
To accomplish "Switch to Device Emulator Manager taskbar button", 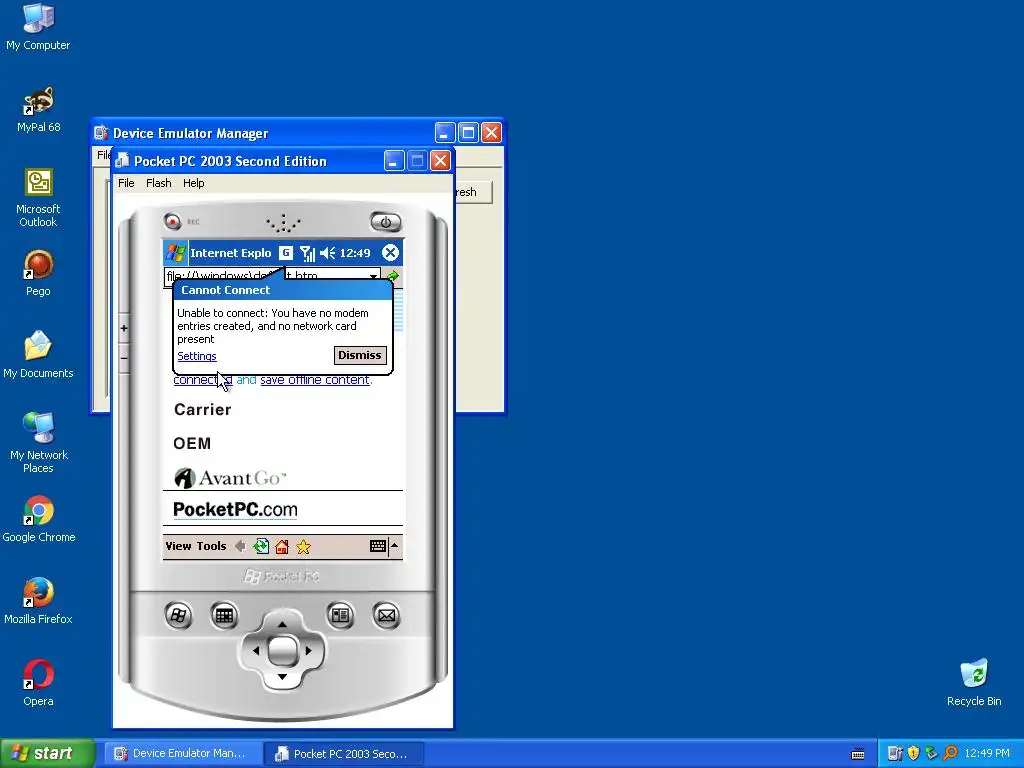I will coord(182,754).
